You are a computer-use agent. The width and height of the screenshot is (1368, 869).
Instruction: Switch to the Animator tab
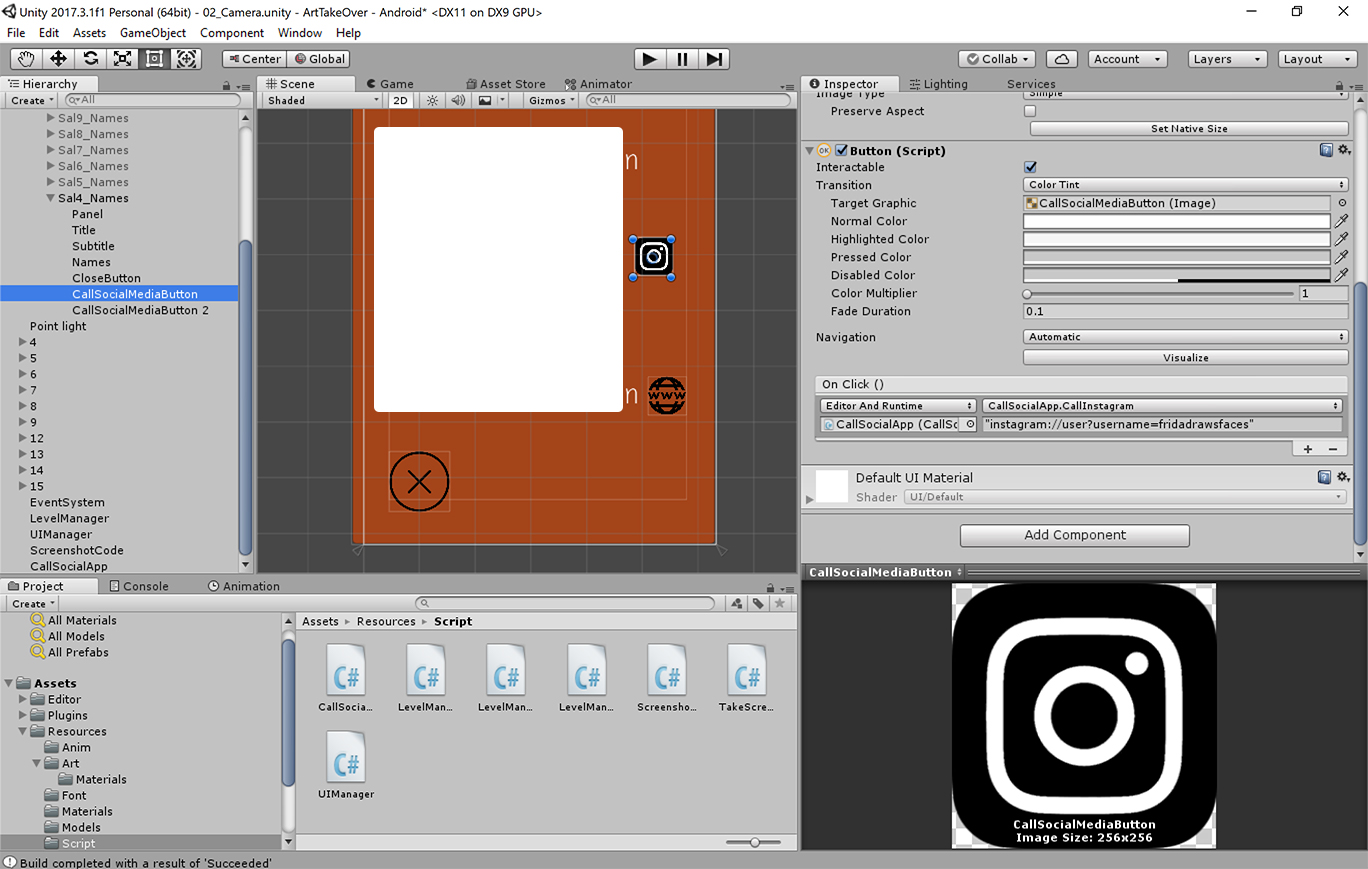pos(598,84)
